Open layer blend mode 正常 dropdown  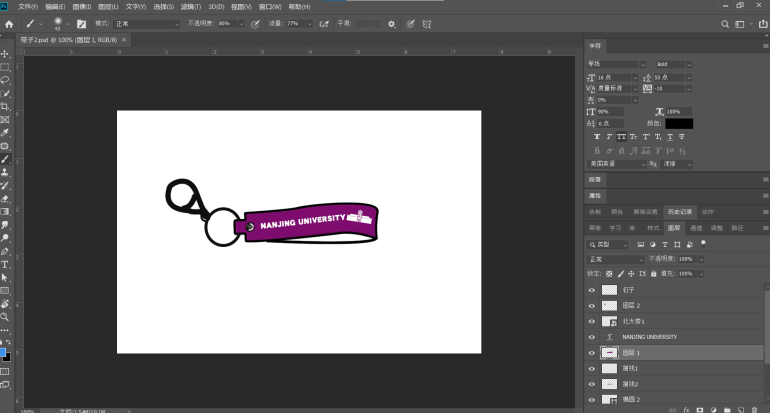[615, 259]
